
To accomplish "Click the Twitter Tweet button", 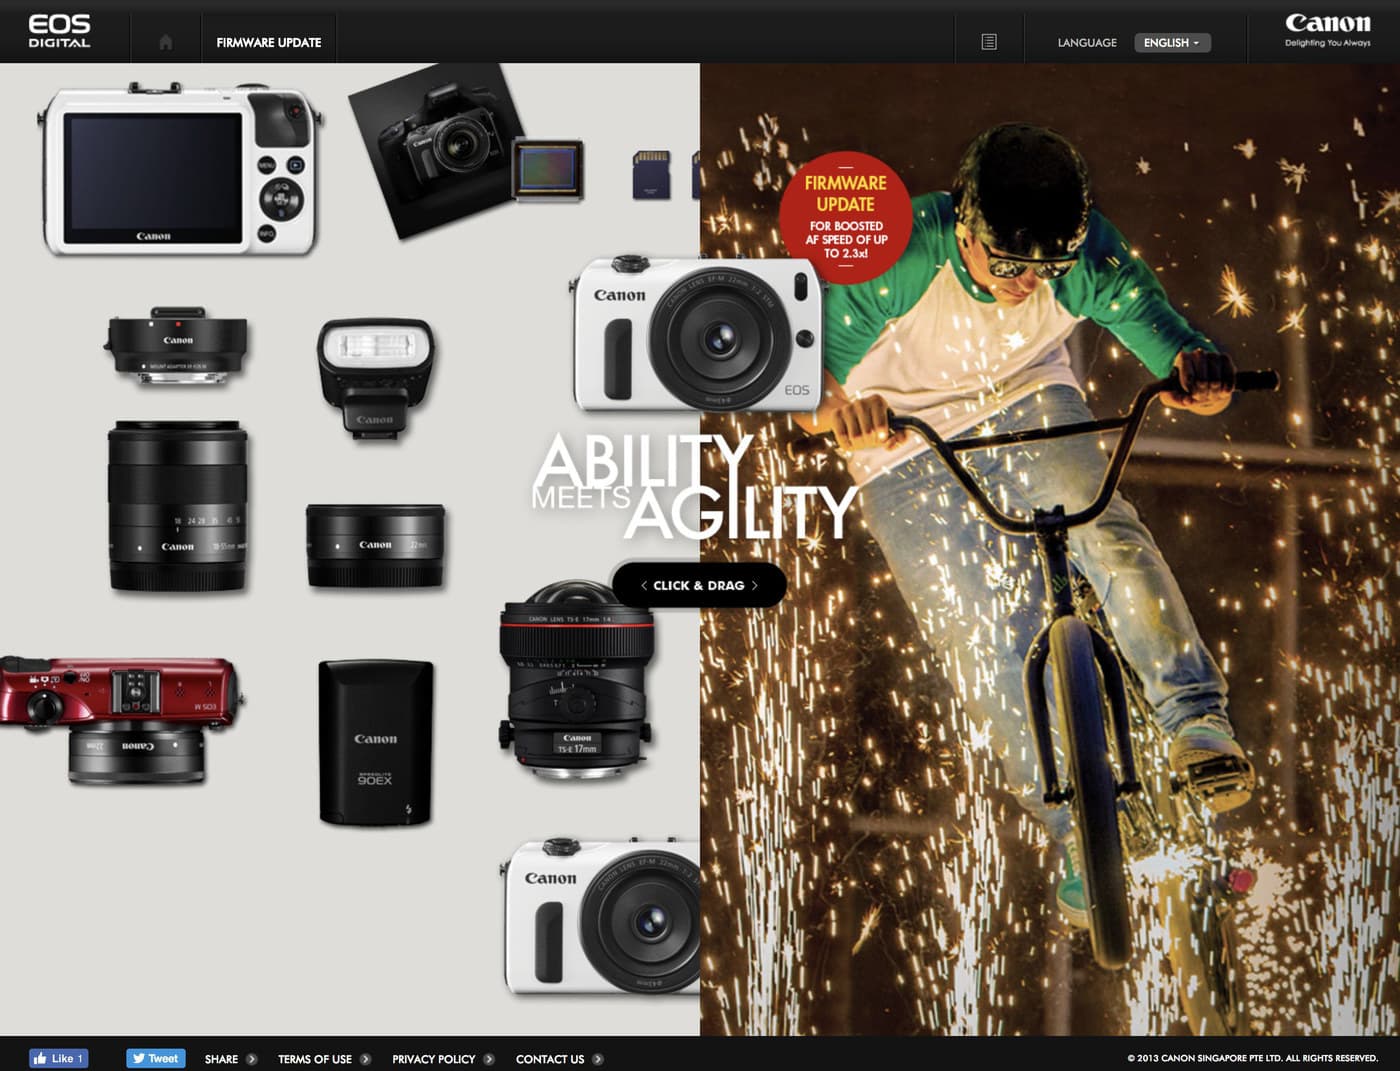I will point(156,1058).
